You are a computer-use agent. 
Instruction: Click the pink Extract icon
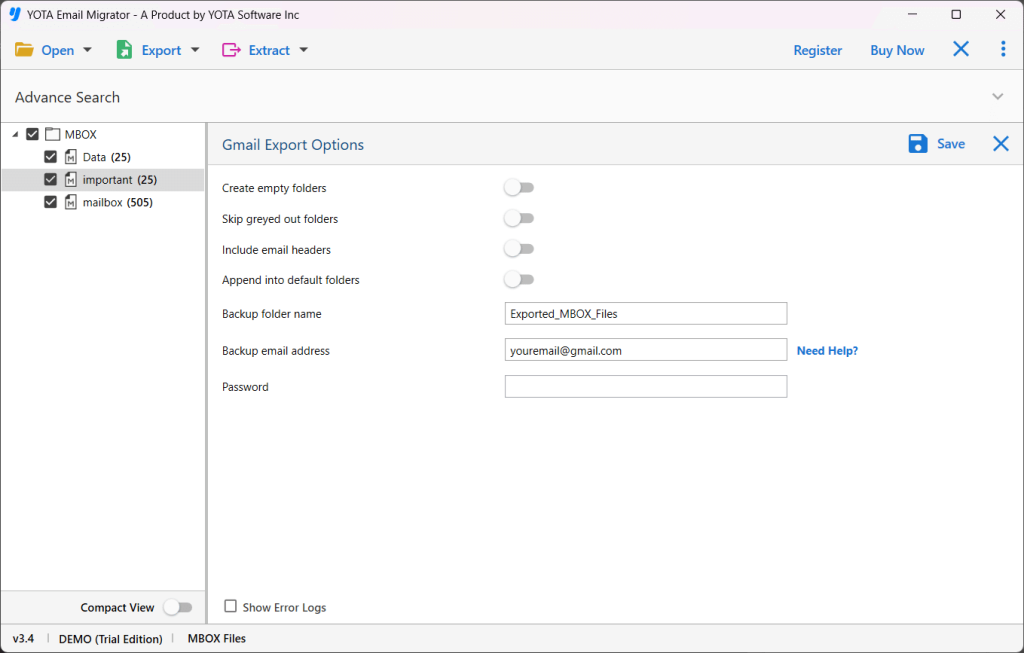coord(231,50)
